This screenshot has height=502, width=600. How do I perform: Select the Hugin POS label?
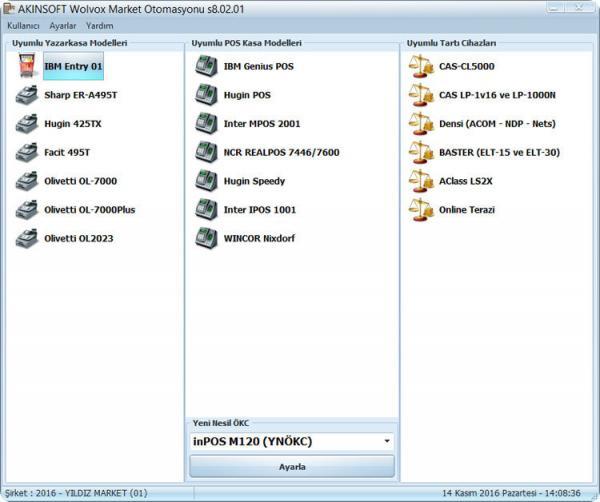(x=247, y=95)
